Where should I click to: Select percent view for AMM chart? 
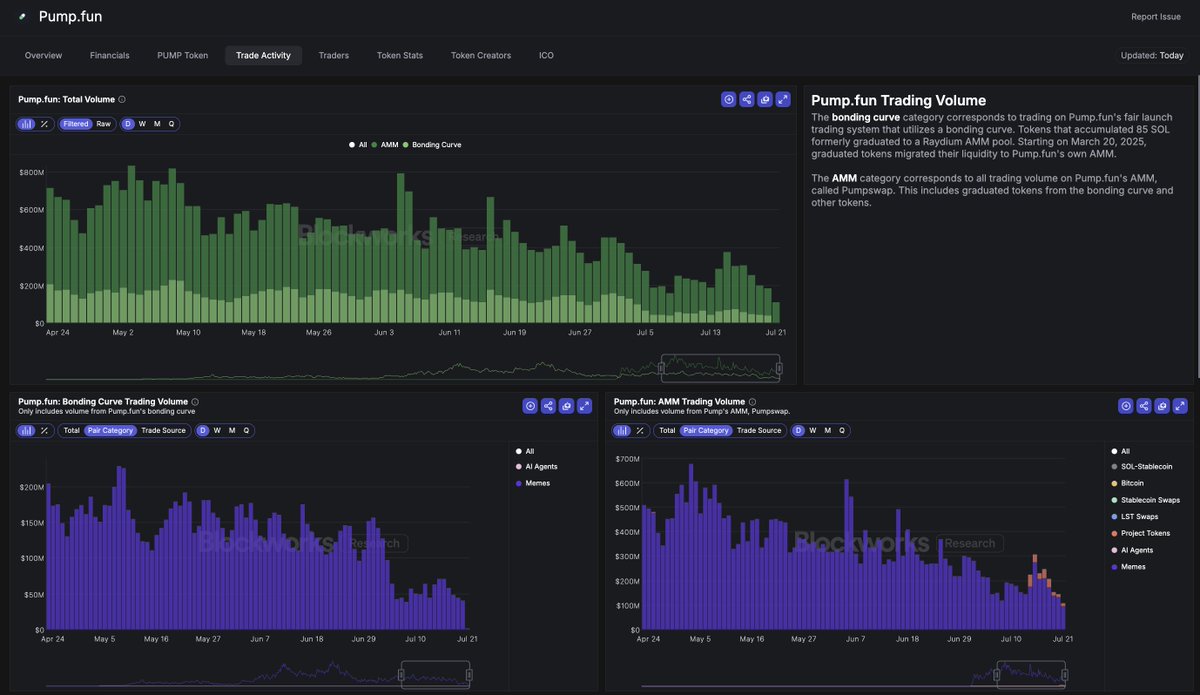coord(639,430)
